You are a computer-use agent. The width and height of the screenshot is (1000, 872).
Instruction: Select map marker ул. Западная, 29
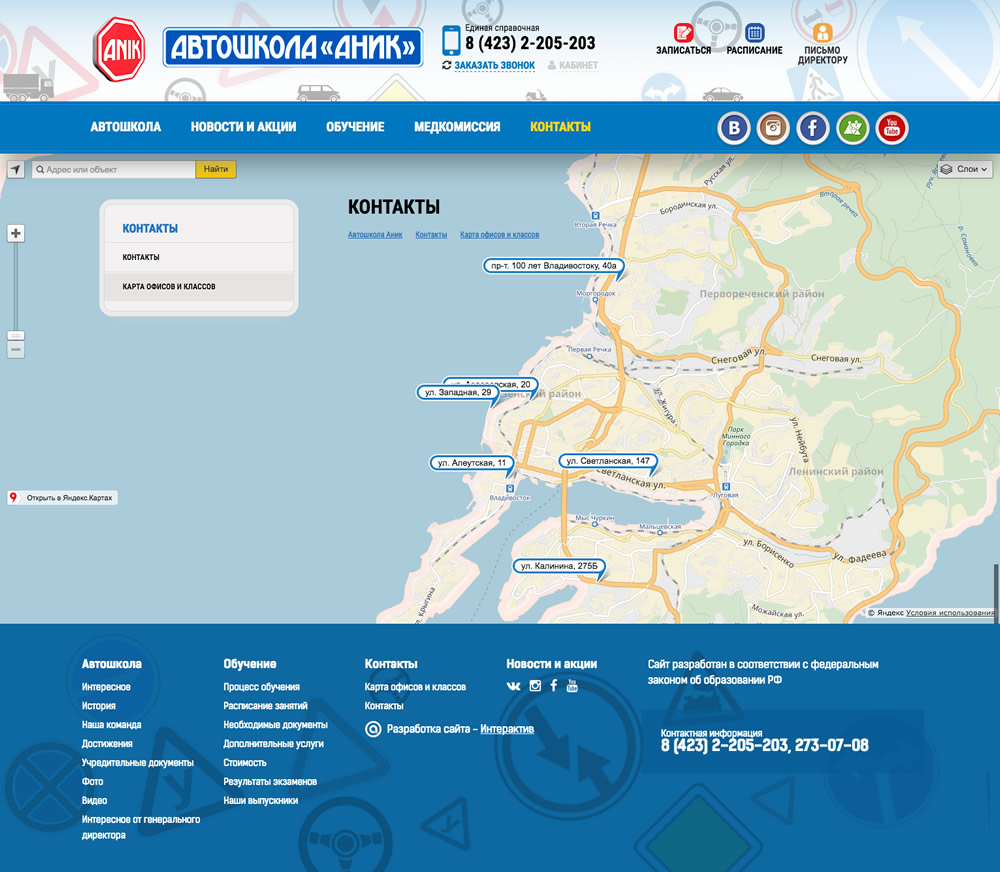tap(458, 392)
